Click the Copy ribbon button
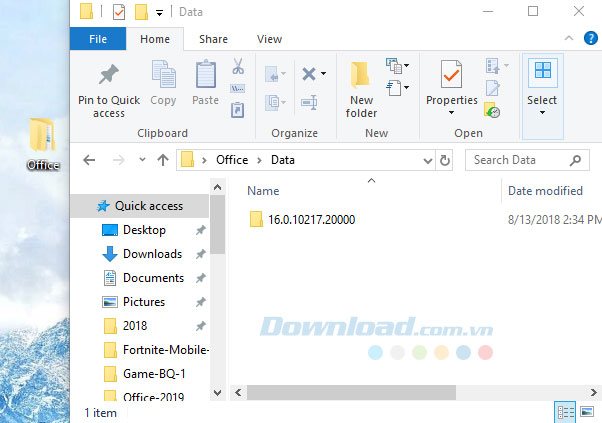Image resolution: width=602 pixels, height=423 pixels. coord(163,83)
